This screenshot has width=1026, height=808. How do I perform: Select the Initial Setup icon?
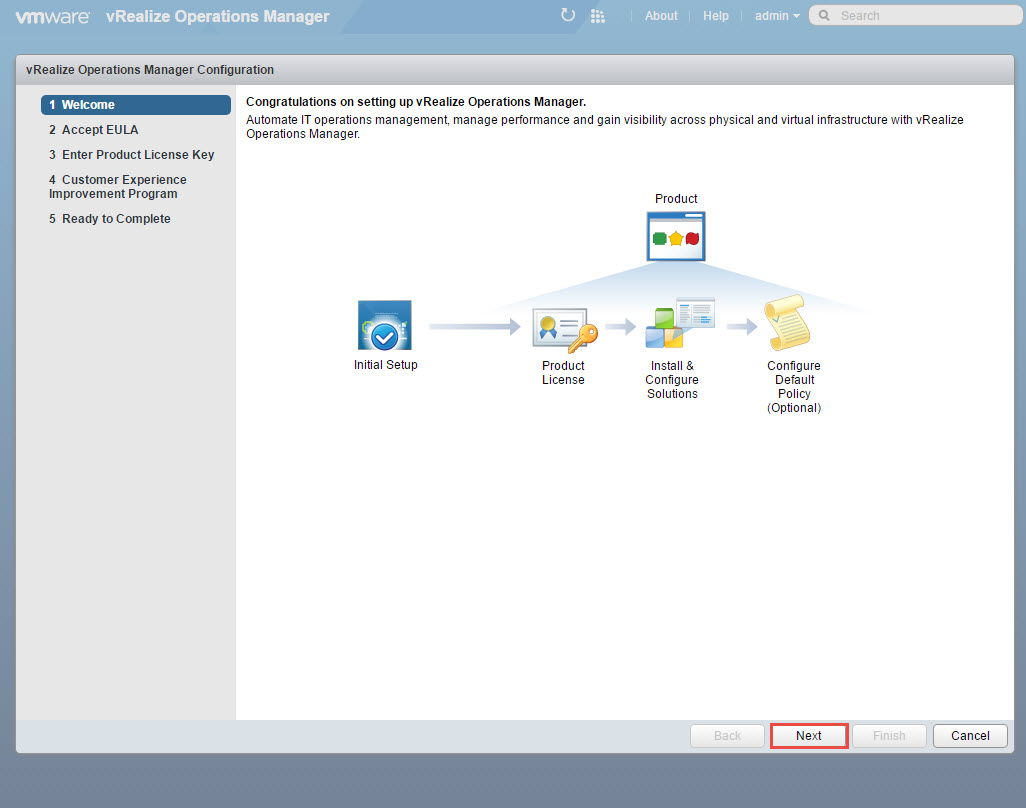(x=385, y=325)
